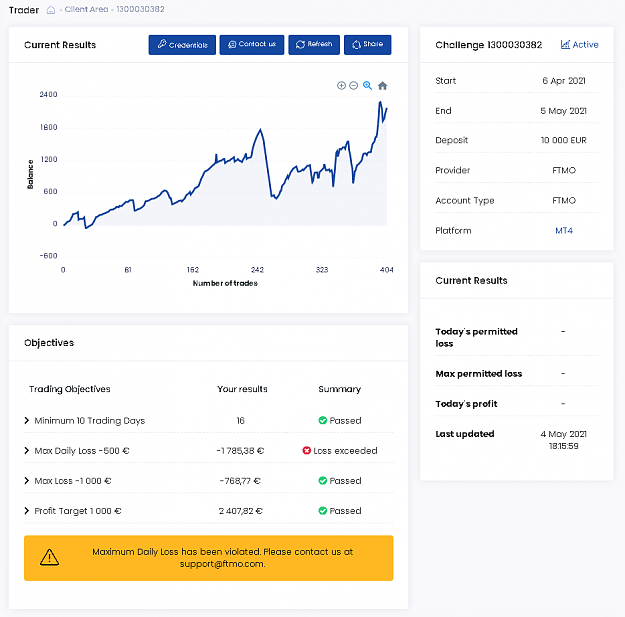The width and height of the screenshot is (625, 617).
Task: Click the balance curve peak on chart
Action: pos(380,102)
